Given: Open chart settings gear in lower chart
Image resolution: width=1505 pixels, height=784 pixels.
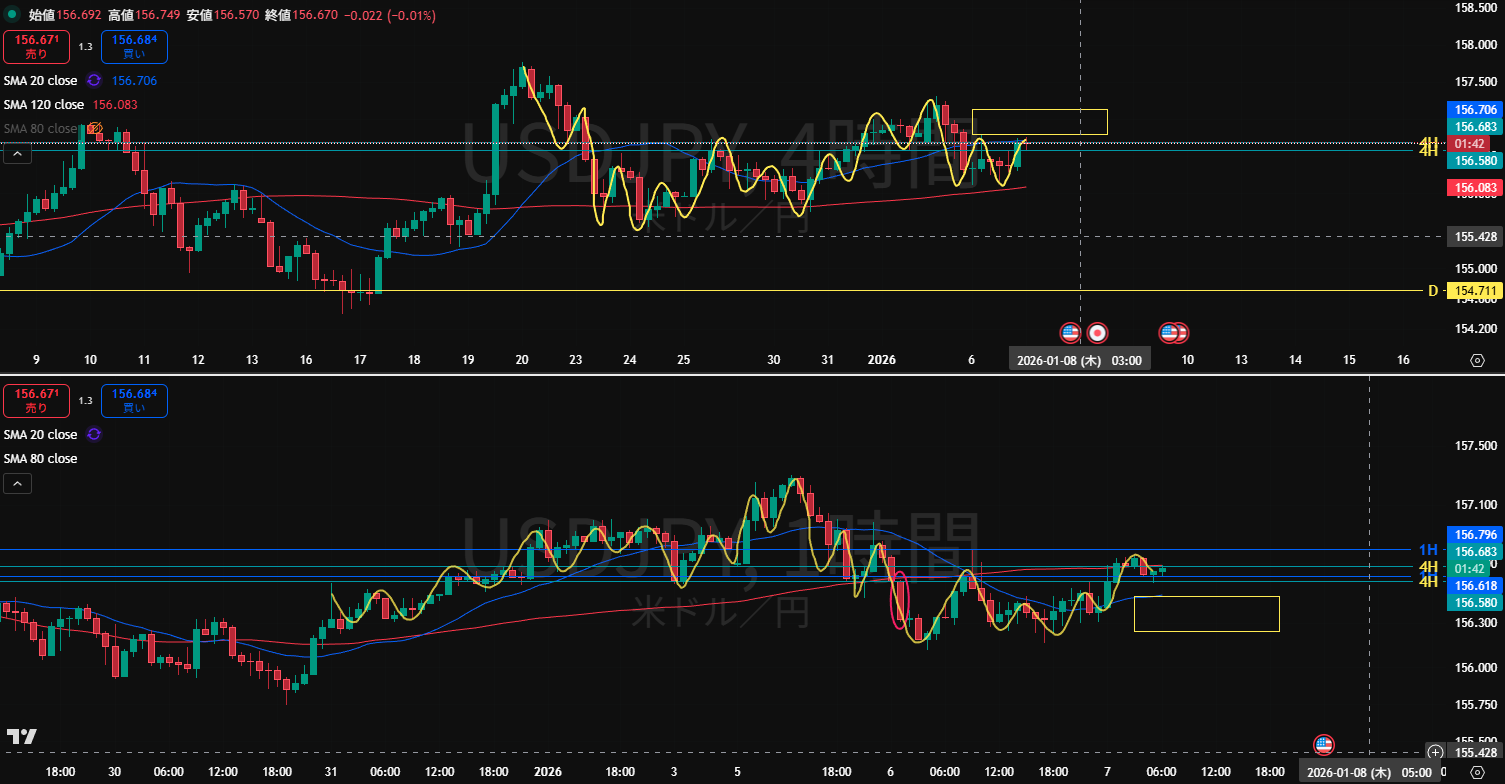Looking at the screenshot, I should click(1477, 772).
